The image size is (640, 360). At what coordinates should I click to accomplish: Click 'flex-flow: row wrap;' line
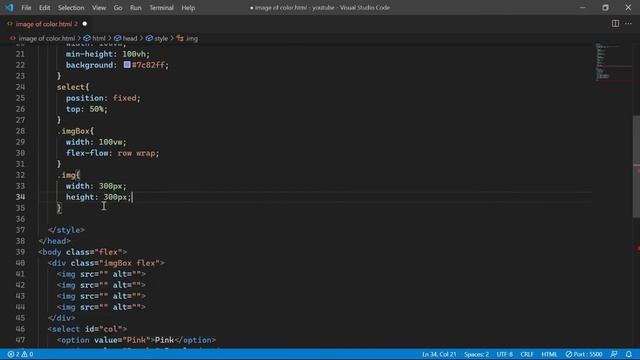tap(112, 153)
